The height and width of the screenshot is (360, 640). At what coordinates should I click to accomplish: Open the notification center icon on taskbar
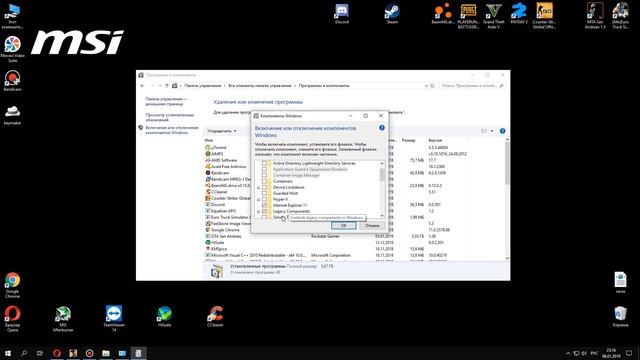(629, 353)
